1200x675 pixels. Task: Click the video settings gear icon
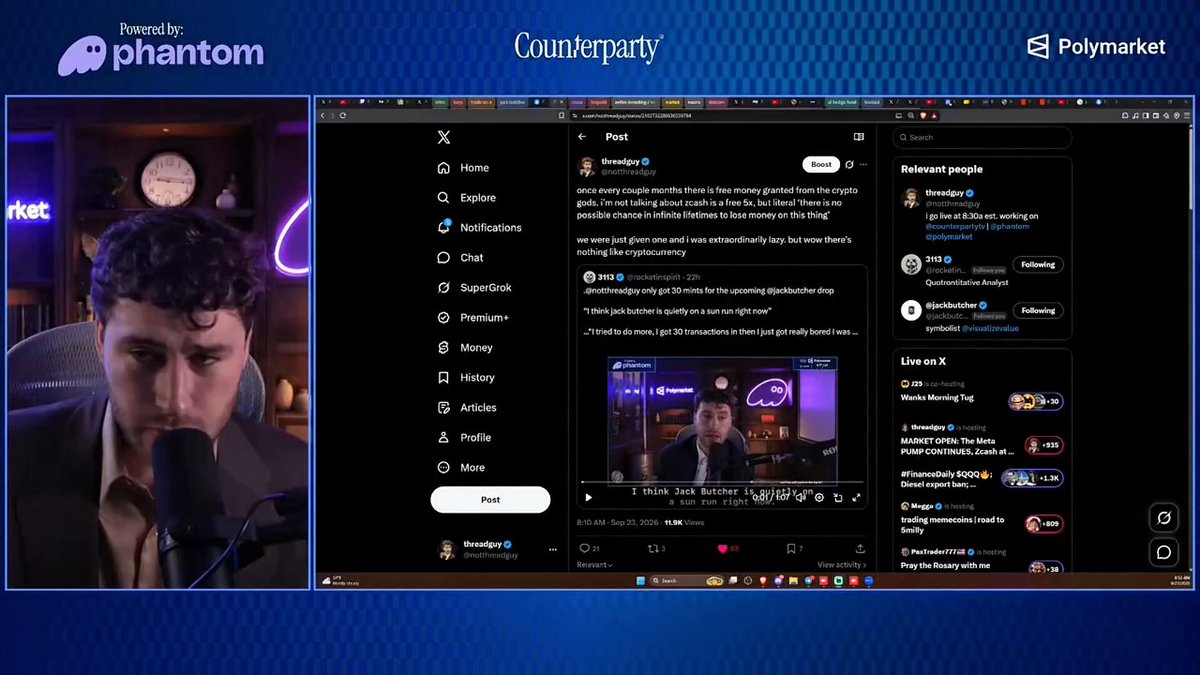819,497
